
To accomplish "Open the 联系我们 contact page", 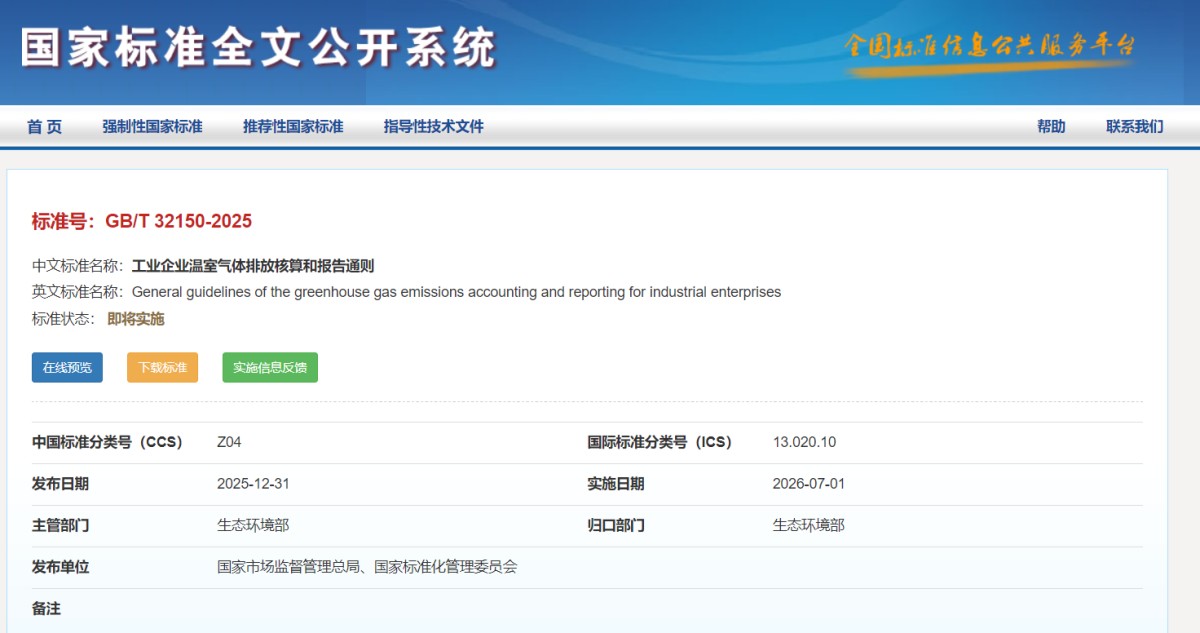I will pos(1134,127).
